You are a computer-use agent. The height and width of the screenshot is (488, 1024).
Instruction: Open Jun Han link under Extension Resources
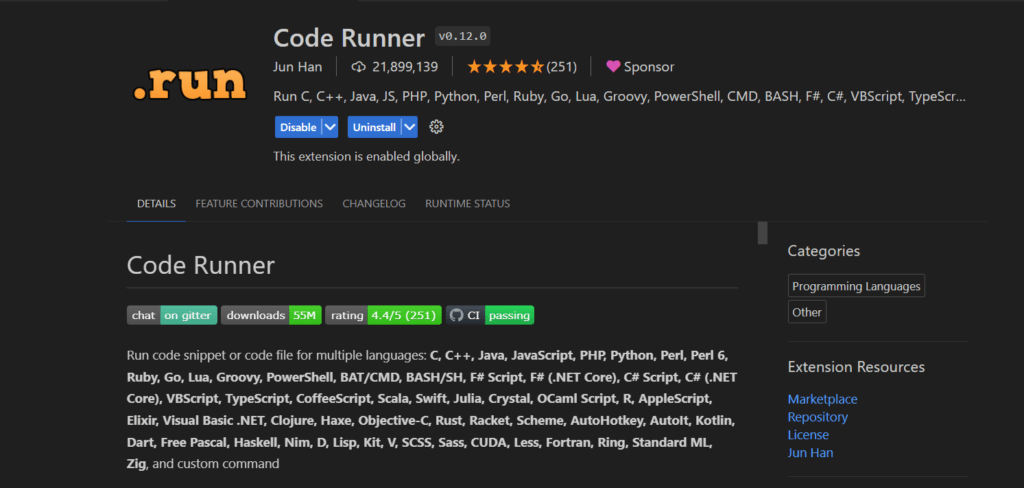pyautogui.click(x=810, y=452)
